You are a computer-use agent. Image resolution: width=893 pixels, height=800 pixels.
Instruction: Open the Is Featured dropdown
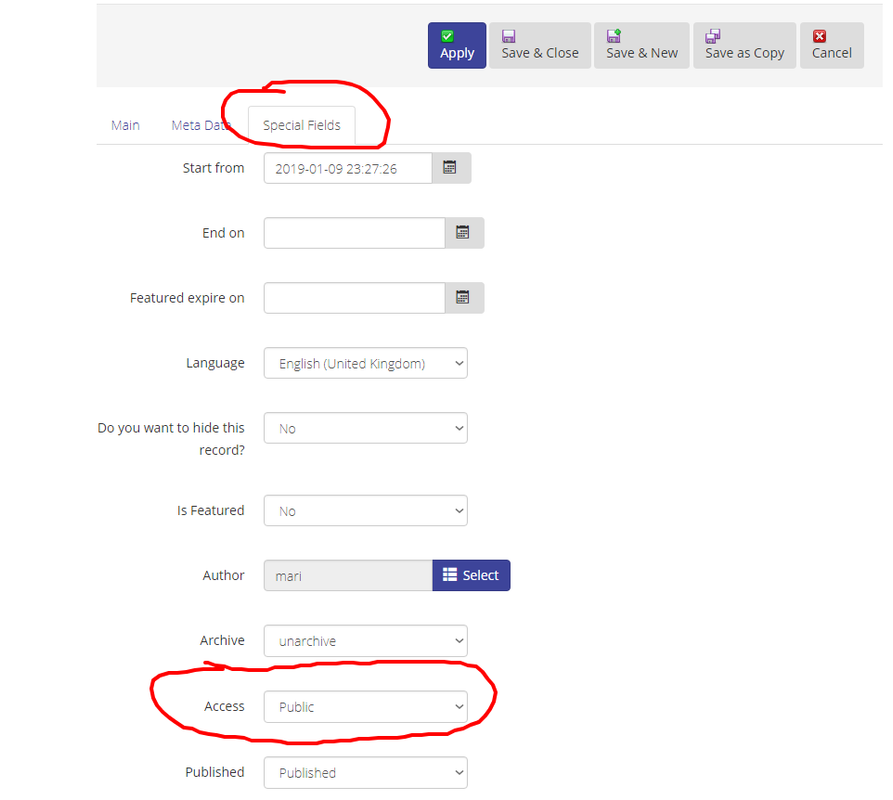point(366,511)
